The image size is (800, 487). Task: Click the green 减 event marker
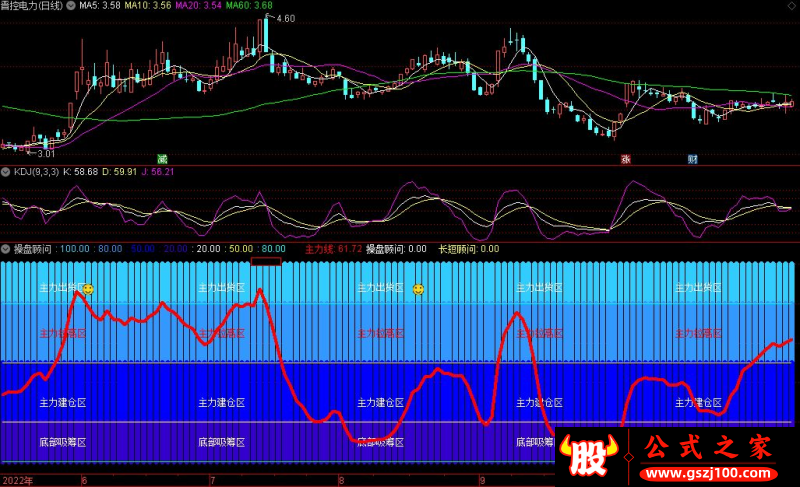[163, 159]
